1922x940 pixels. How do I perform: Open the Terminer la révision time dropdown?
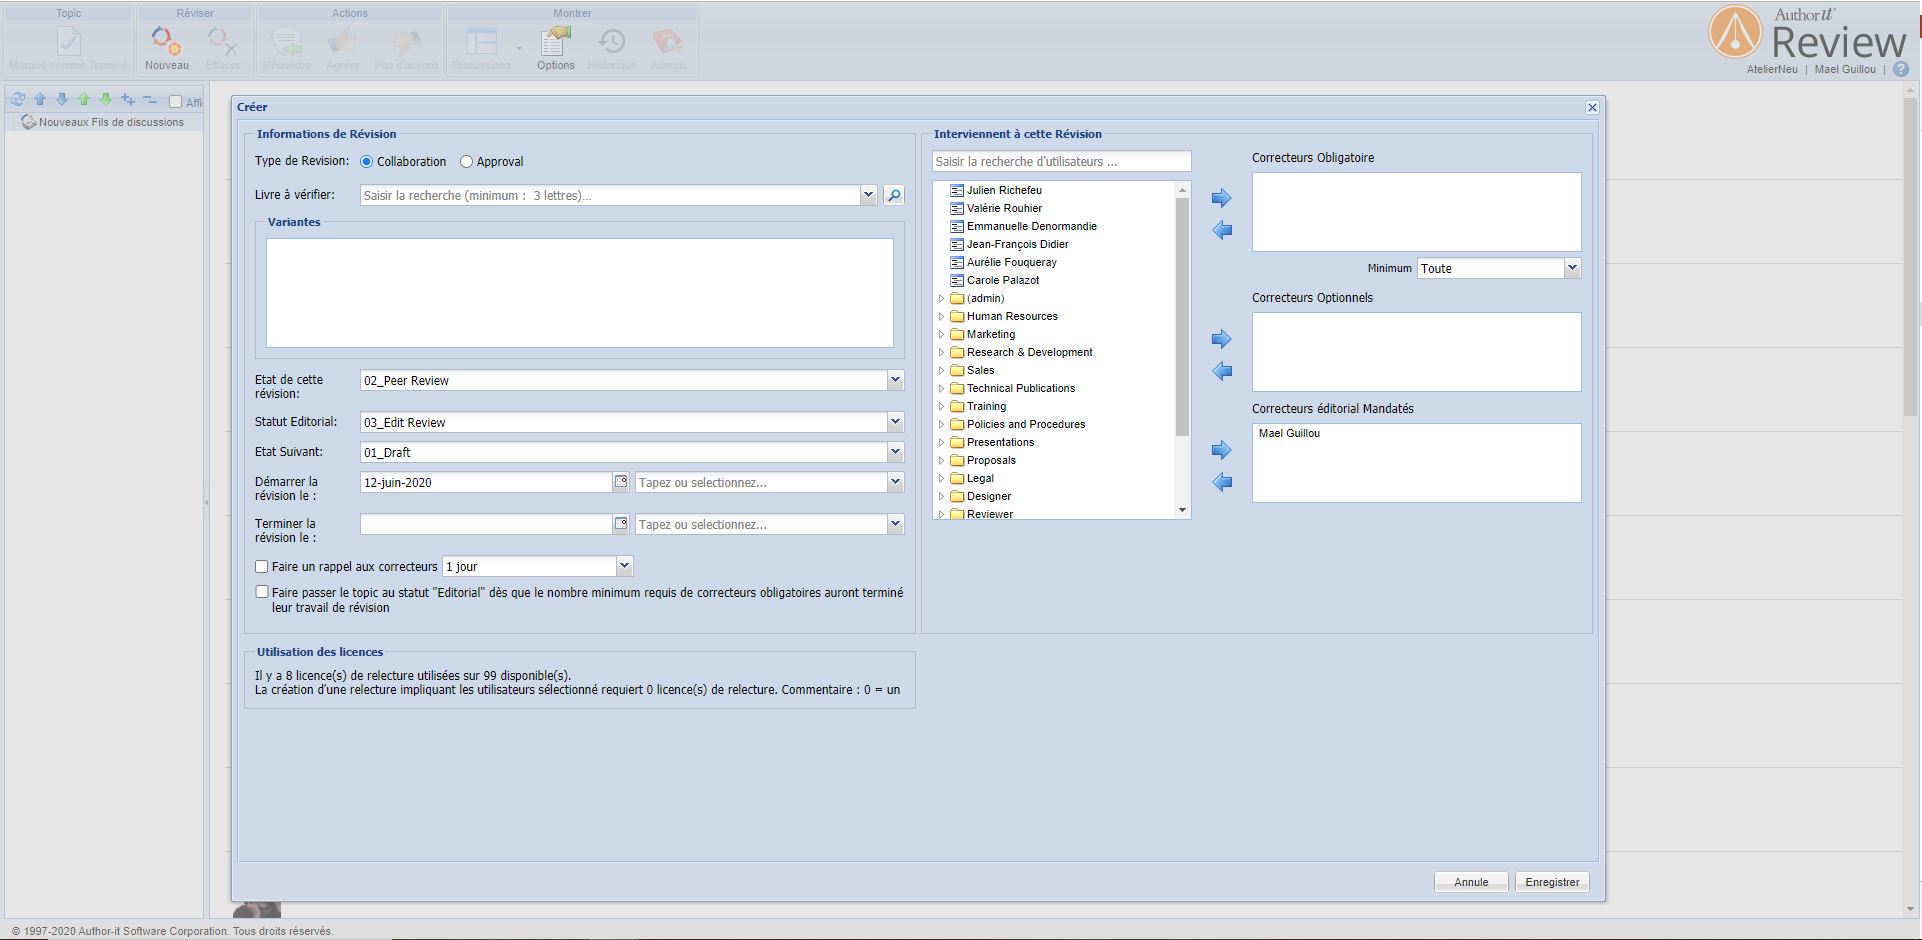pos(895,524)
